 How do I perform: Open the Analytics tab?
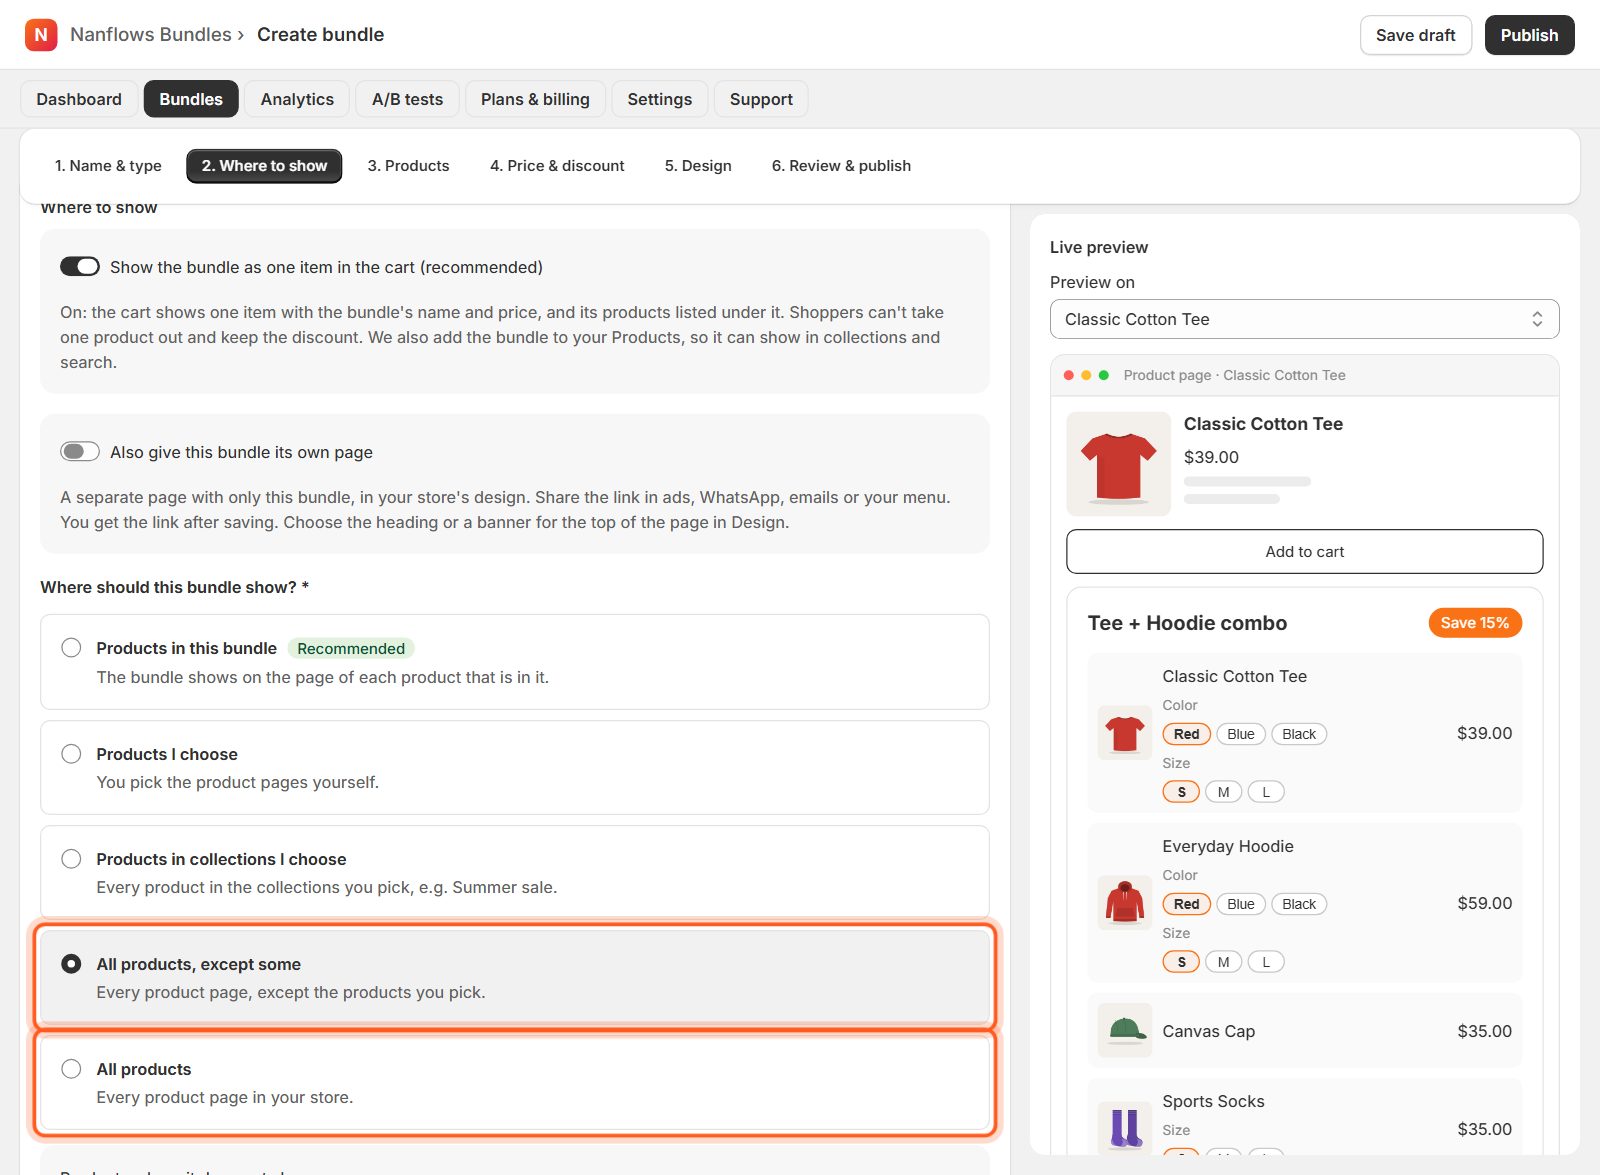297,99
